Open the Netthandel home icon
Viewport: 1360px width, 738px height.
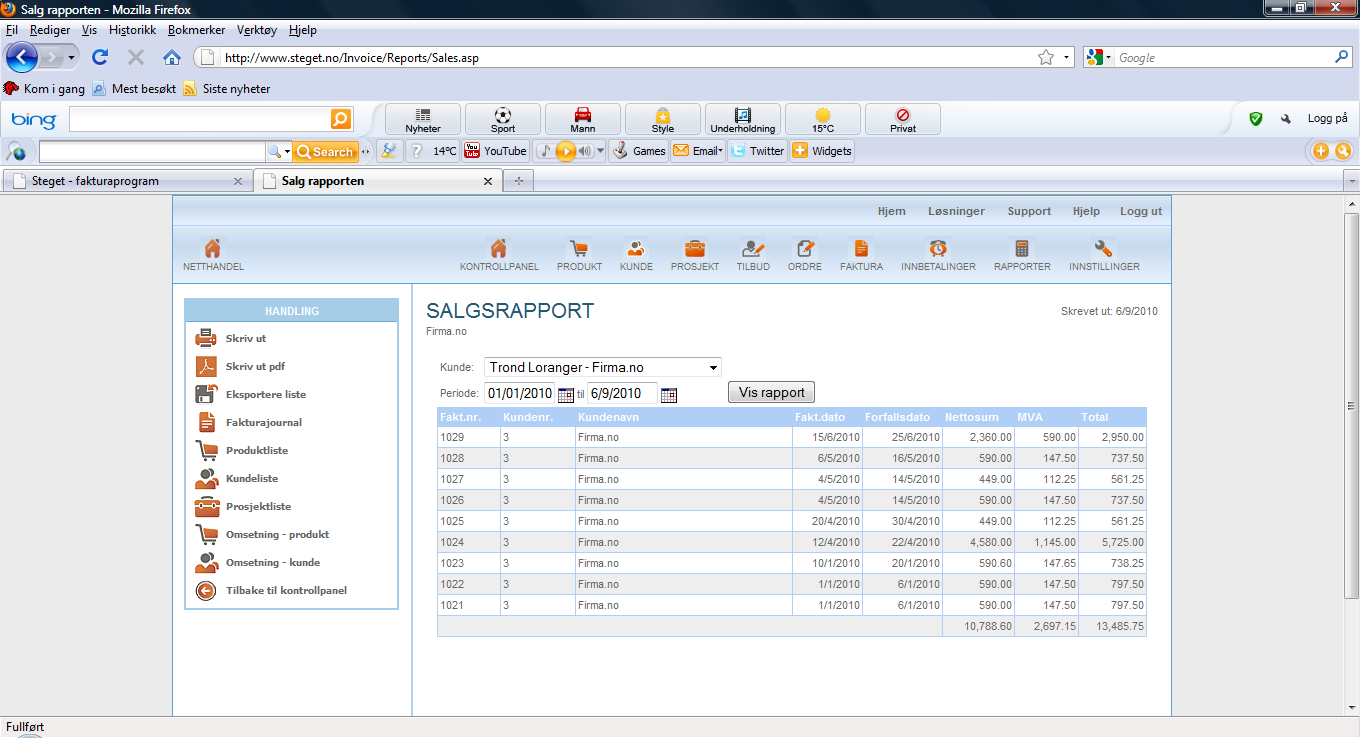coord(212,248)
